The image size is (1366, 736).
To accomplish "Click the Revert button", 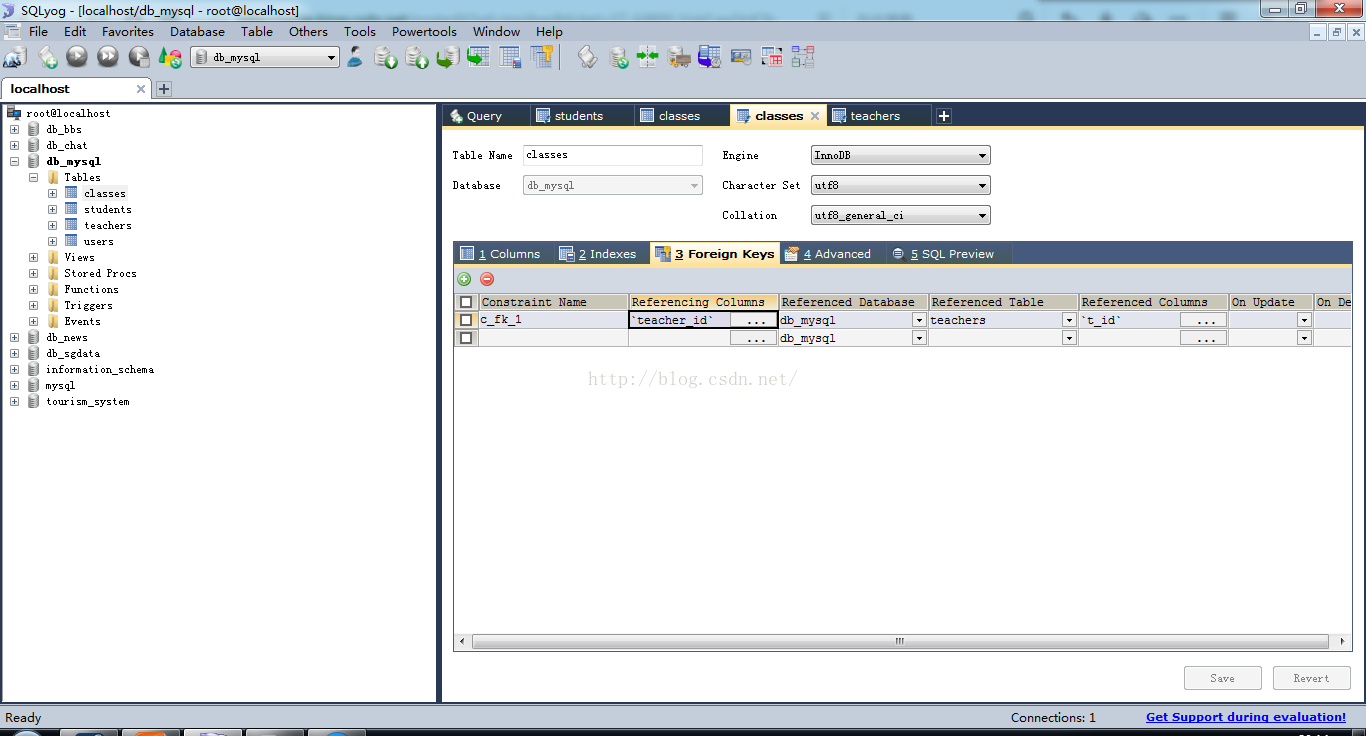I will [x=1311, y=678].
